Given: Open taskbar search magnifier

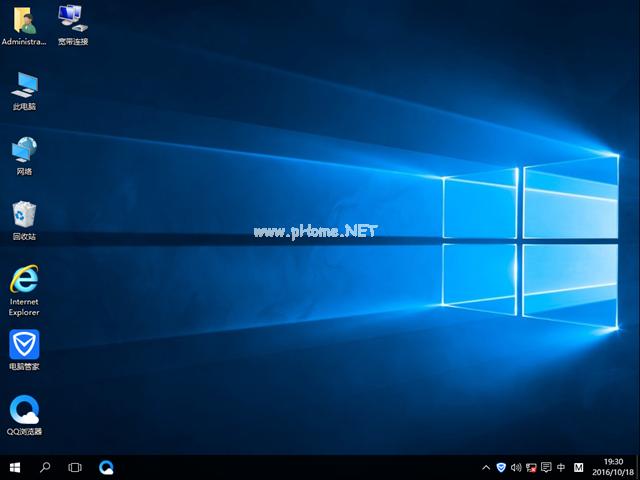Looking at the screenshot, I should (45, 467).
